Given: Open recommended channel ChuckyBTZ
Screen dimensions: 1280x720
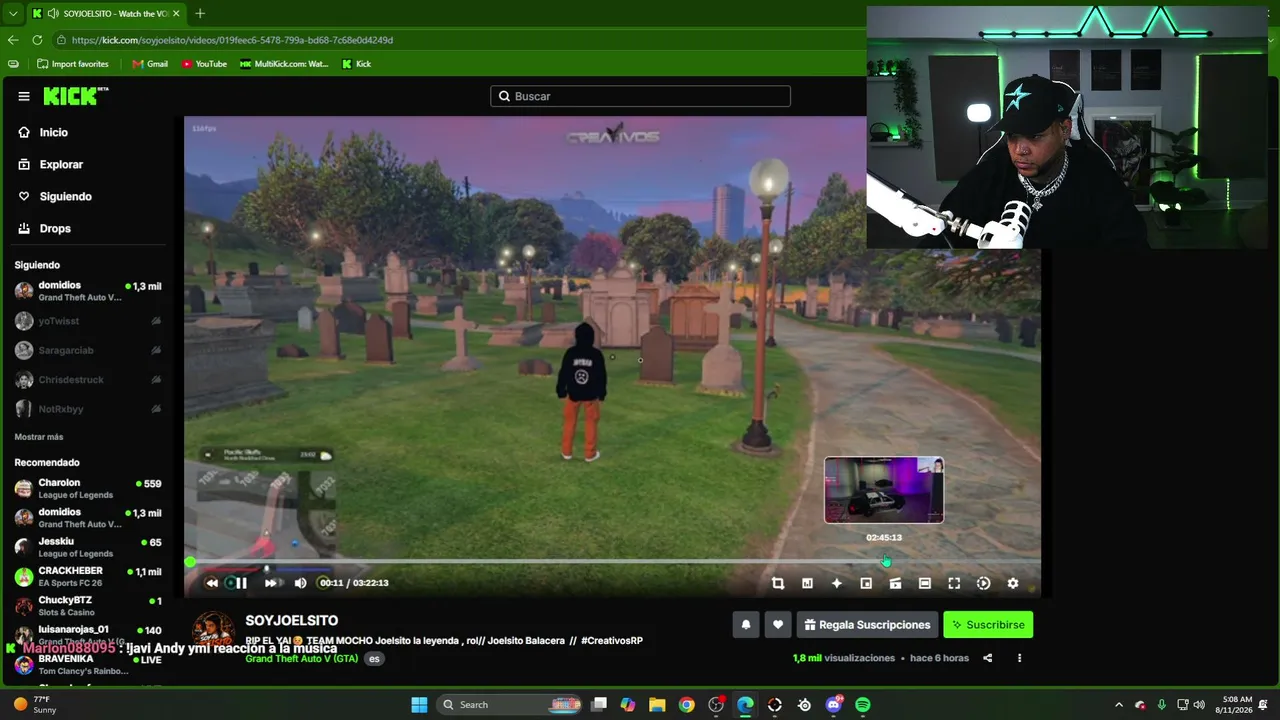Looking at the screenshot, I should [x=88, y=605].
